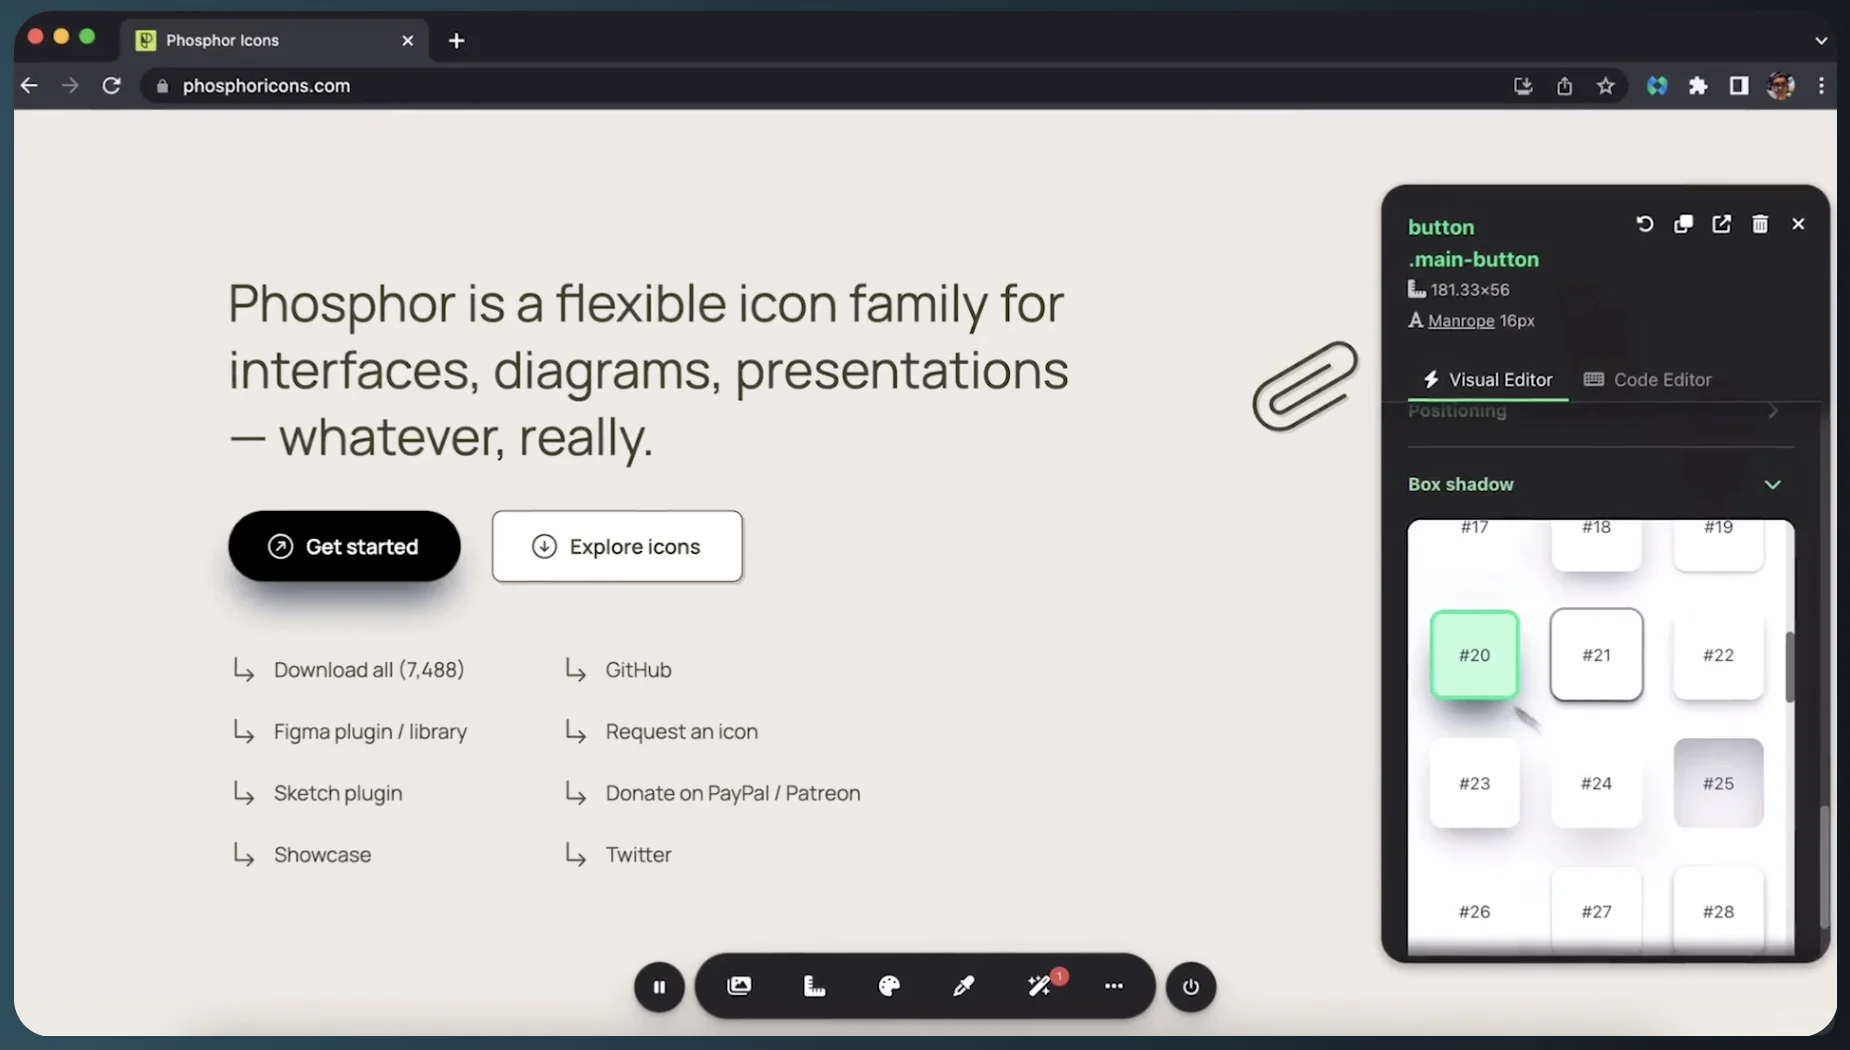Open the more options ellipsis menu
The width and height of the screenshot is (1850, 1050).
tap(1114, 986)
